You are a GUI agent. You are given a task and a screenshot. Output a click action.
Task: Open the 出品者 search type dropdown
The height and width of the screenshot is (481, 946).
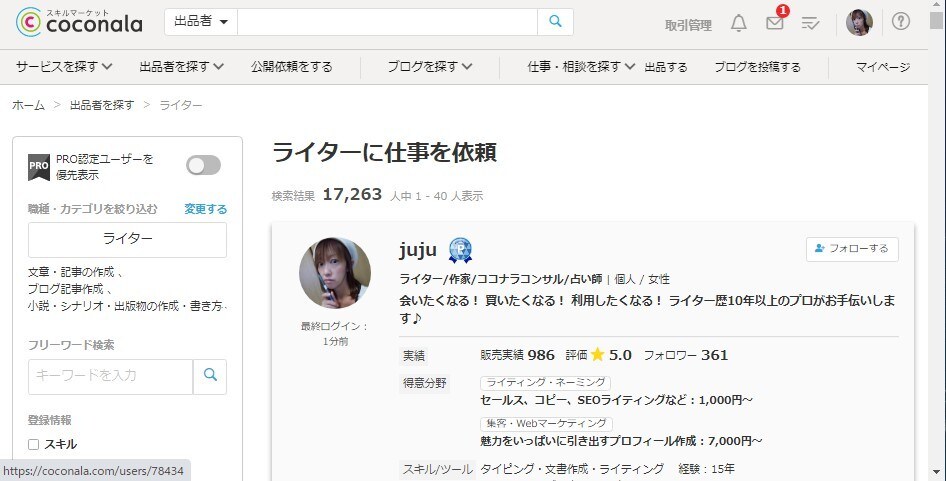(x=201, y=22)
